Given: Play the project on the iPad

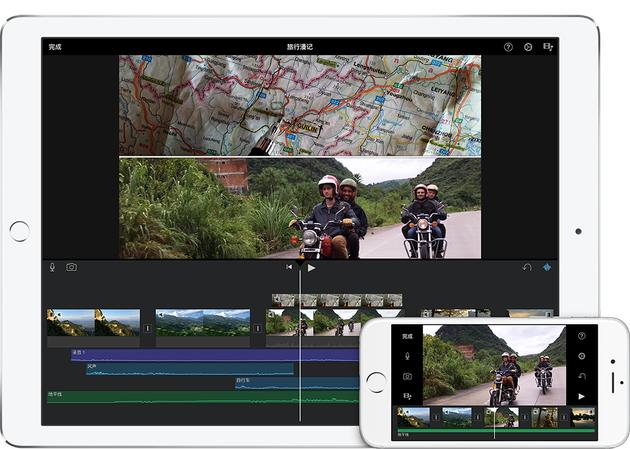Looking at the screenshot, I should [x=311, y=267].
